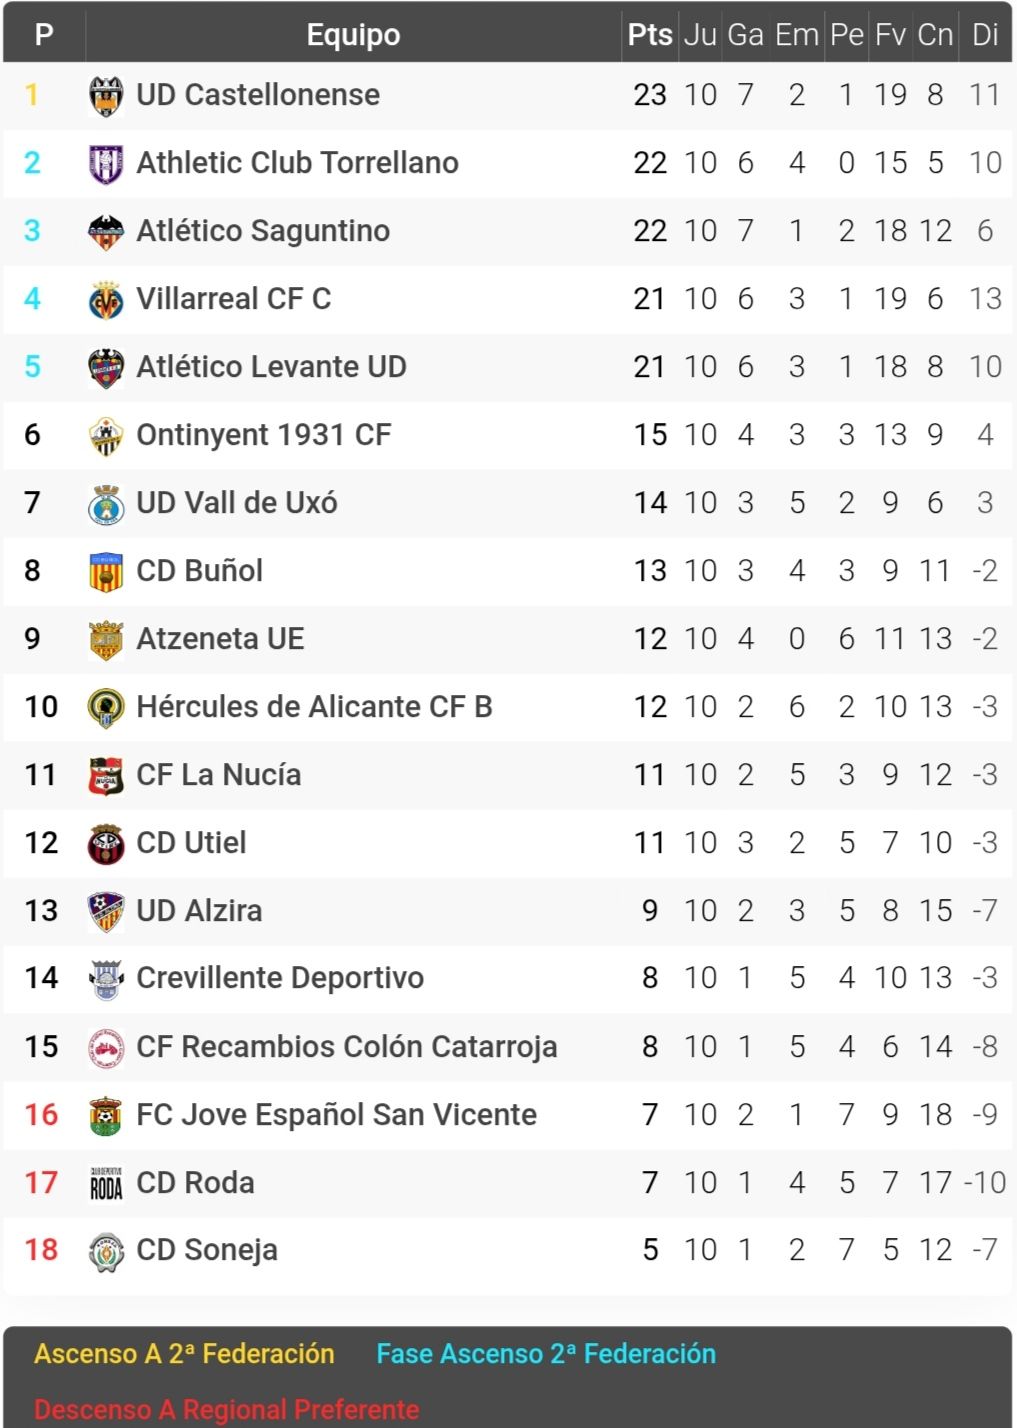The height and width of the screenshot is (1428, 1017).
Task: Click the Di goal difference column header
Action: [x=985, y=35]
